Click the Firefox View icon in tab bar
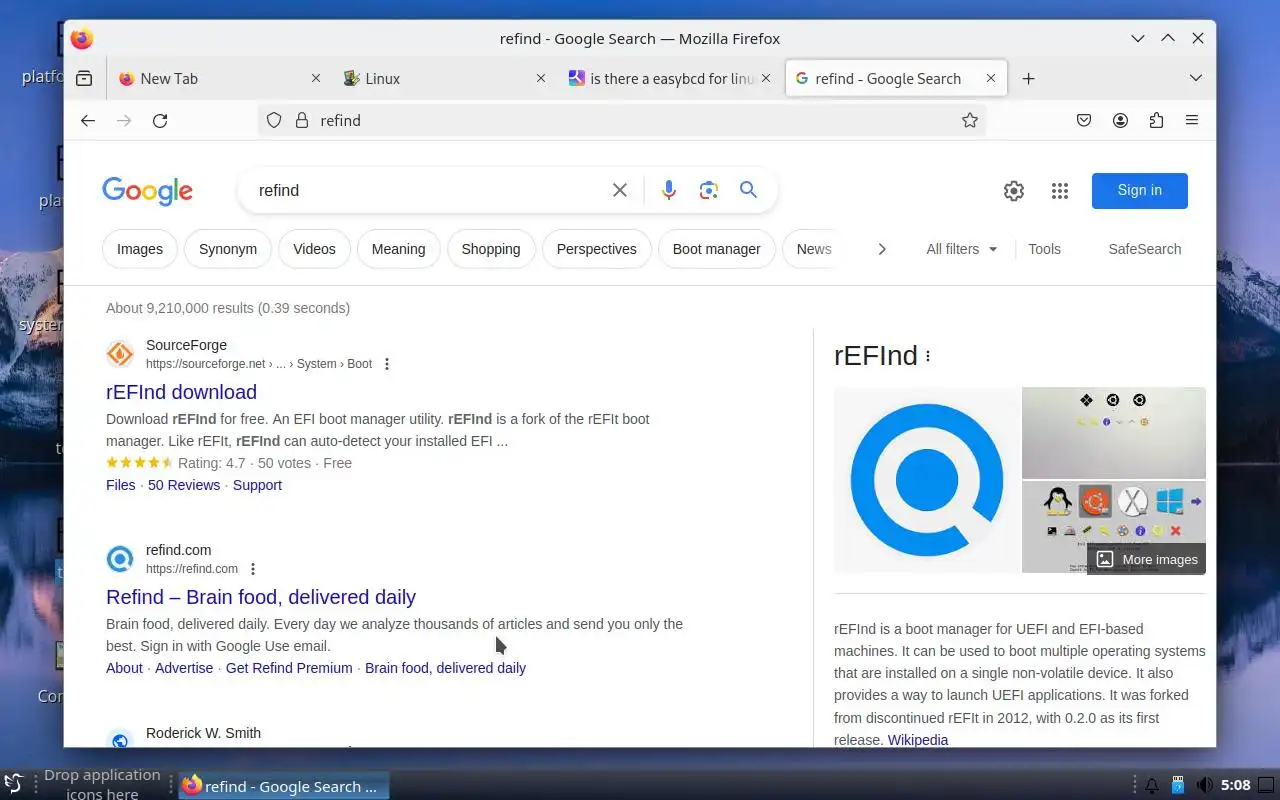 (84, 78)
